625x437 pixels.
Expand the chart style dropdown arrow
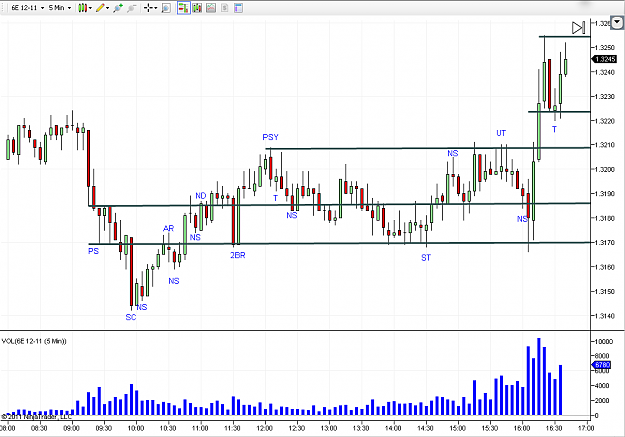pos(90,8)
